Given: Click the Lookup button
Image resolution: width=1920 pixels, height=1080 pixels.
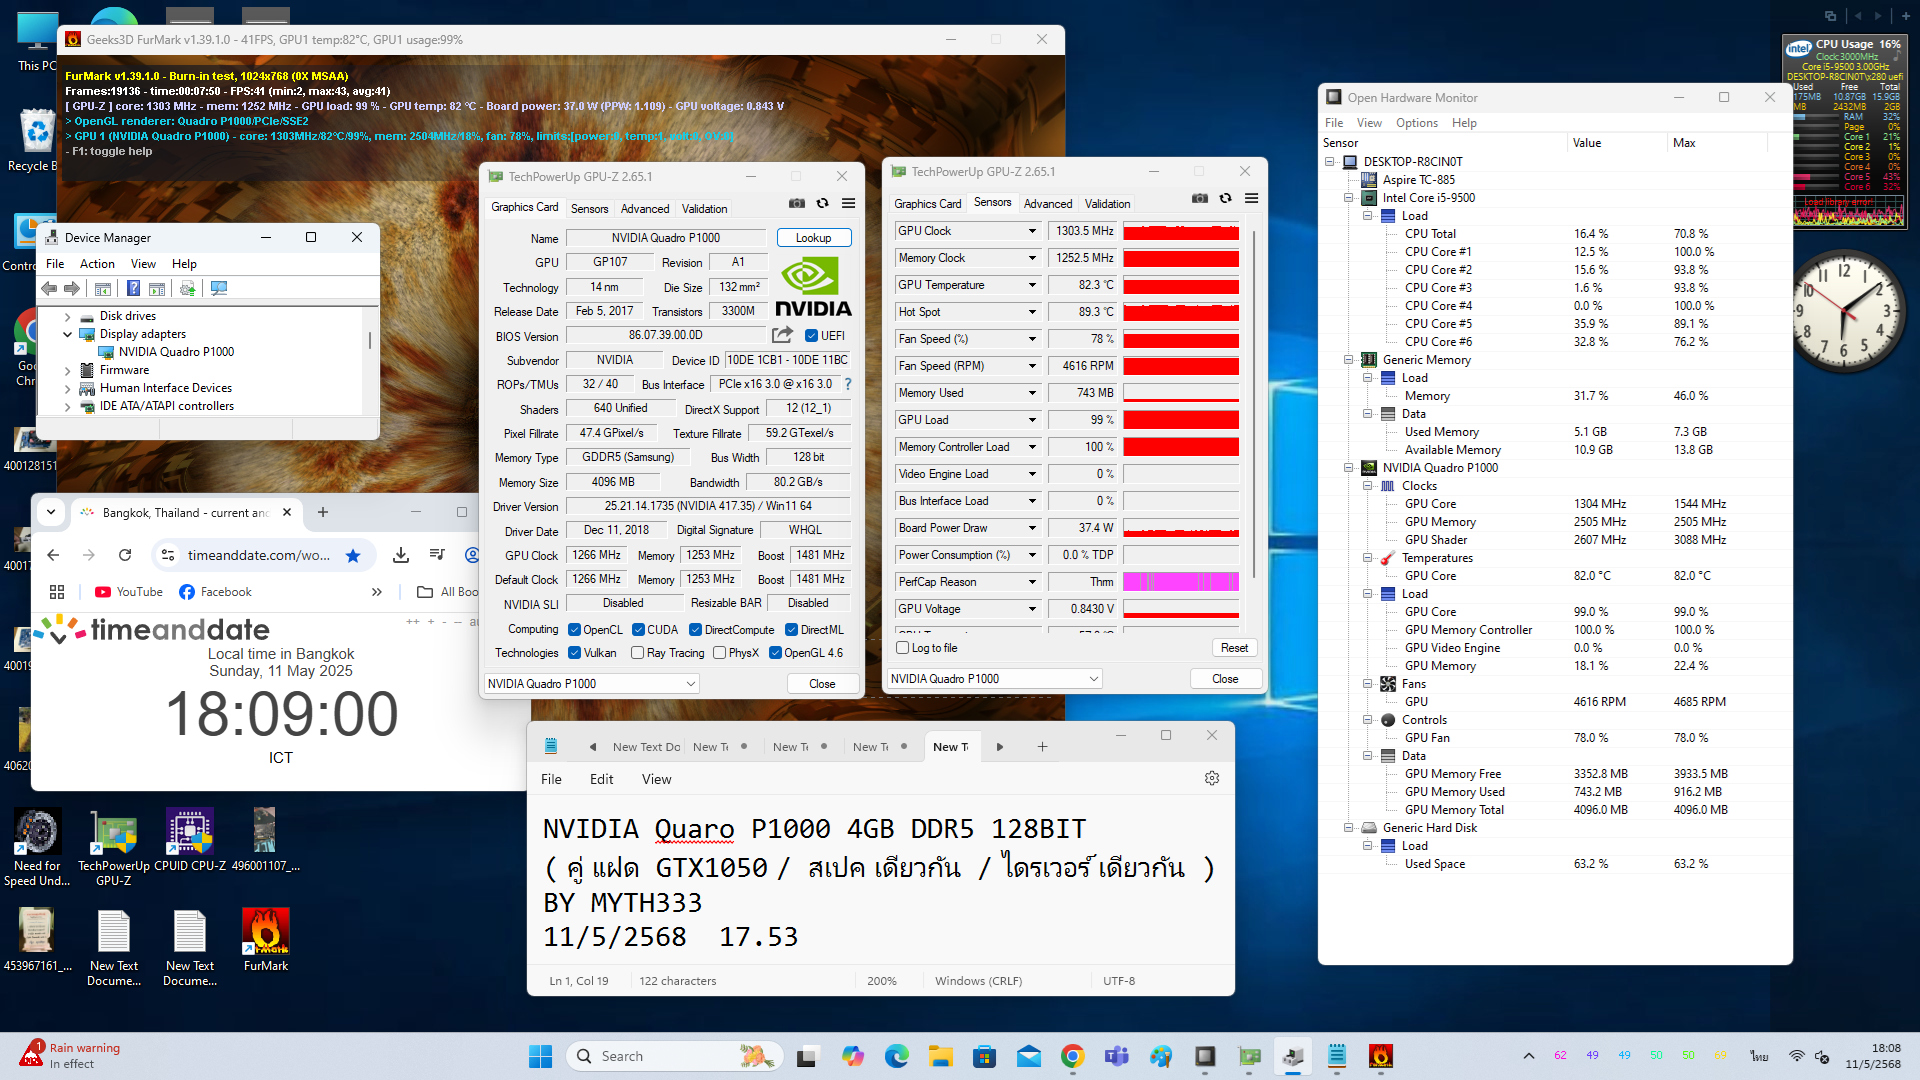Looking at the screenshot, I should pos(813,238).
